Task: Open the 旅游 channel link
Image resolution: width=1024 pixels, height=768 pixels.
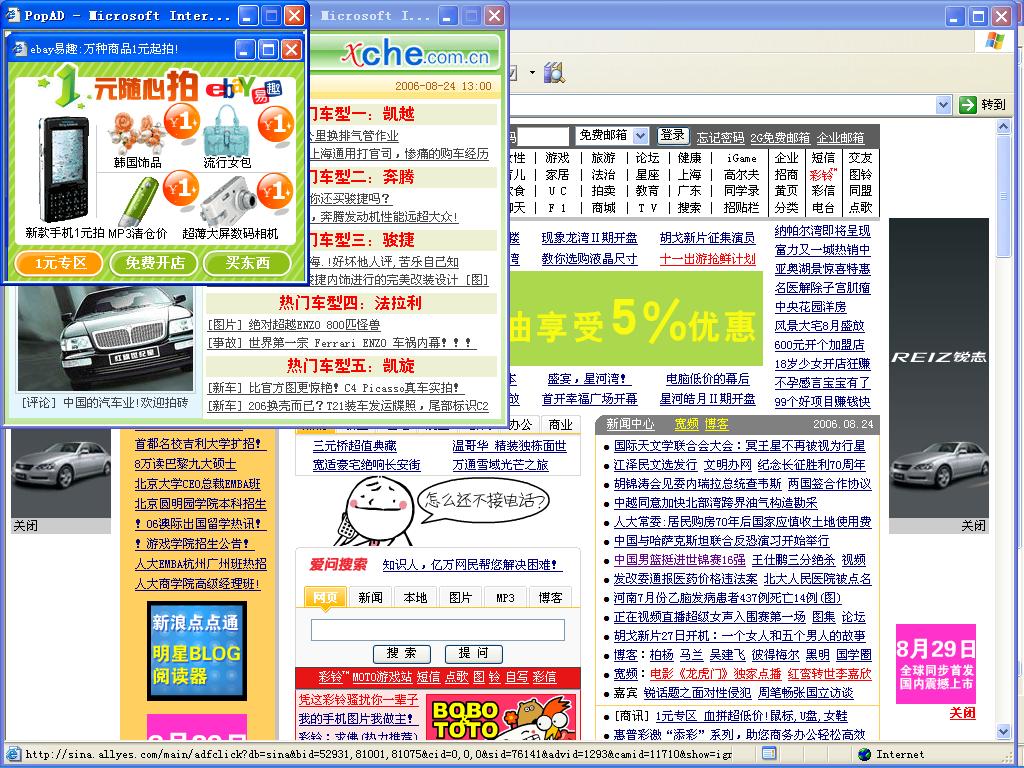Action: click(603, 158)
